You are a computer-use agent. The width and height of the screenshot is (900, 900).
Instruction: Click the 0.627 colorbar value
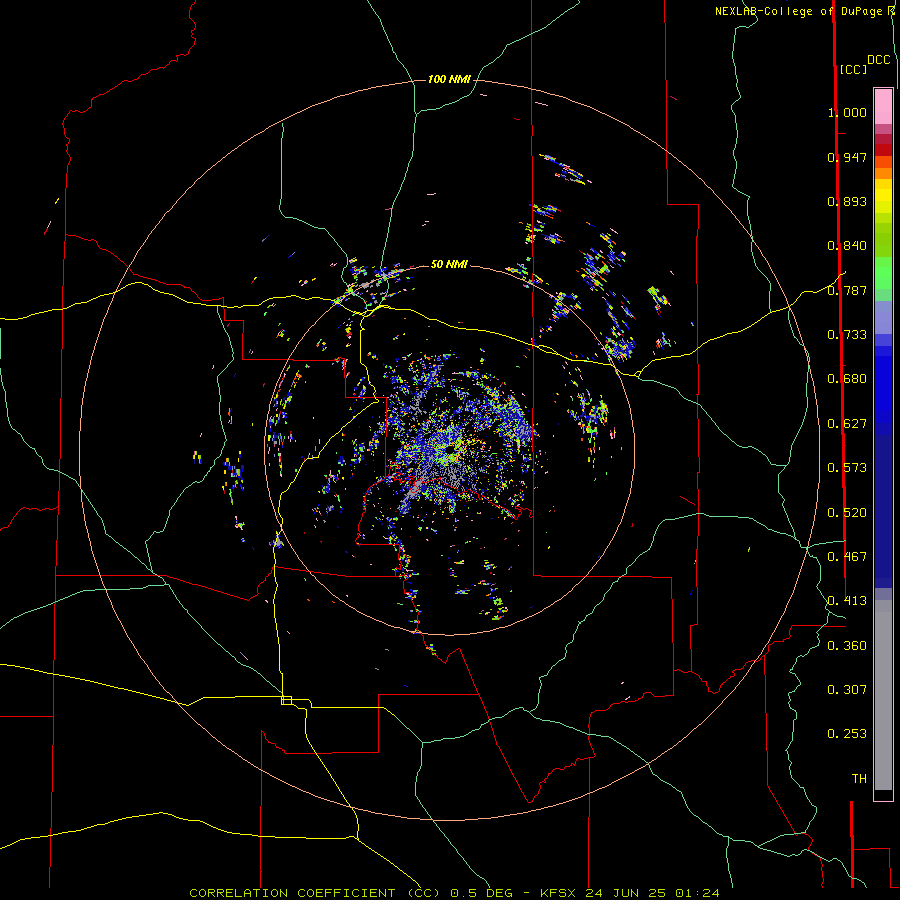point(847,424)
